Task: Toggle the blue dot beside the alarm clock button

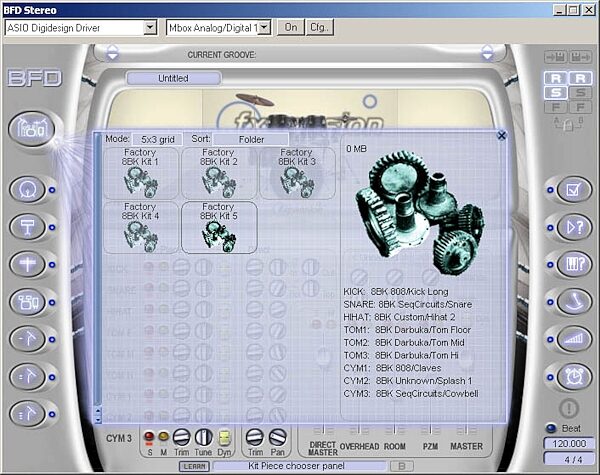Action: tap(550, 377)
